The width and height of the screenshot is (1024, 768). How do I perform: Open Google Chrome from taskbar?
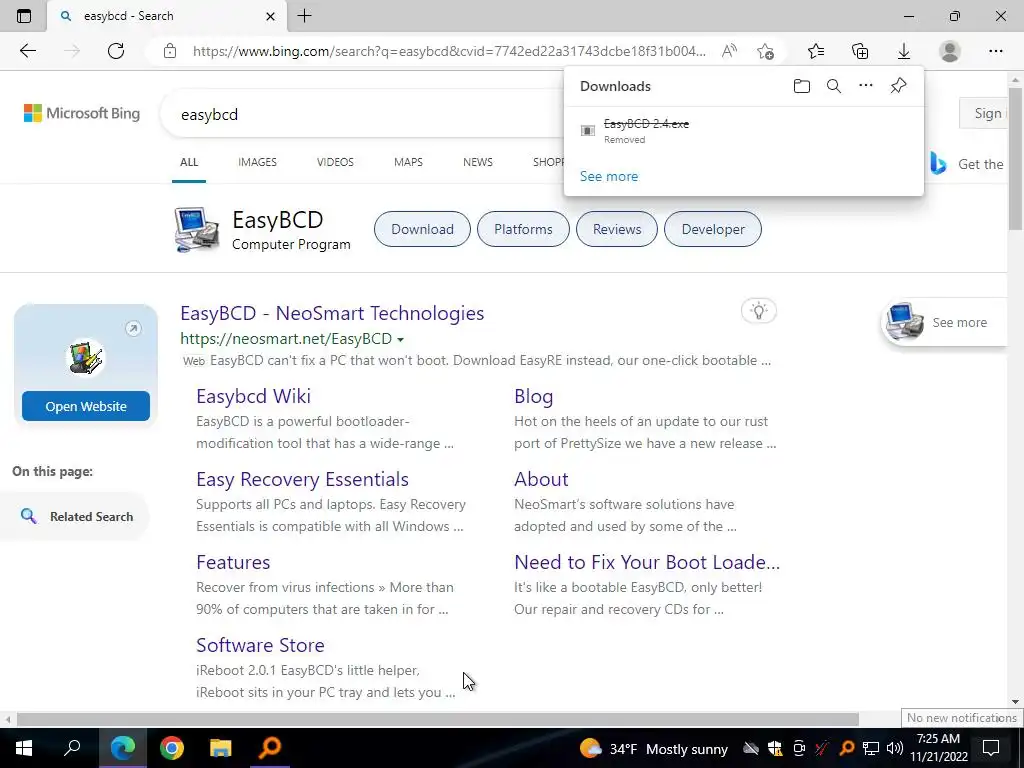point(172,748)
